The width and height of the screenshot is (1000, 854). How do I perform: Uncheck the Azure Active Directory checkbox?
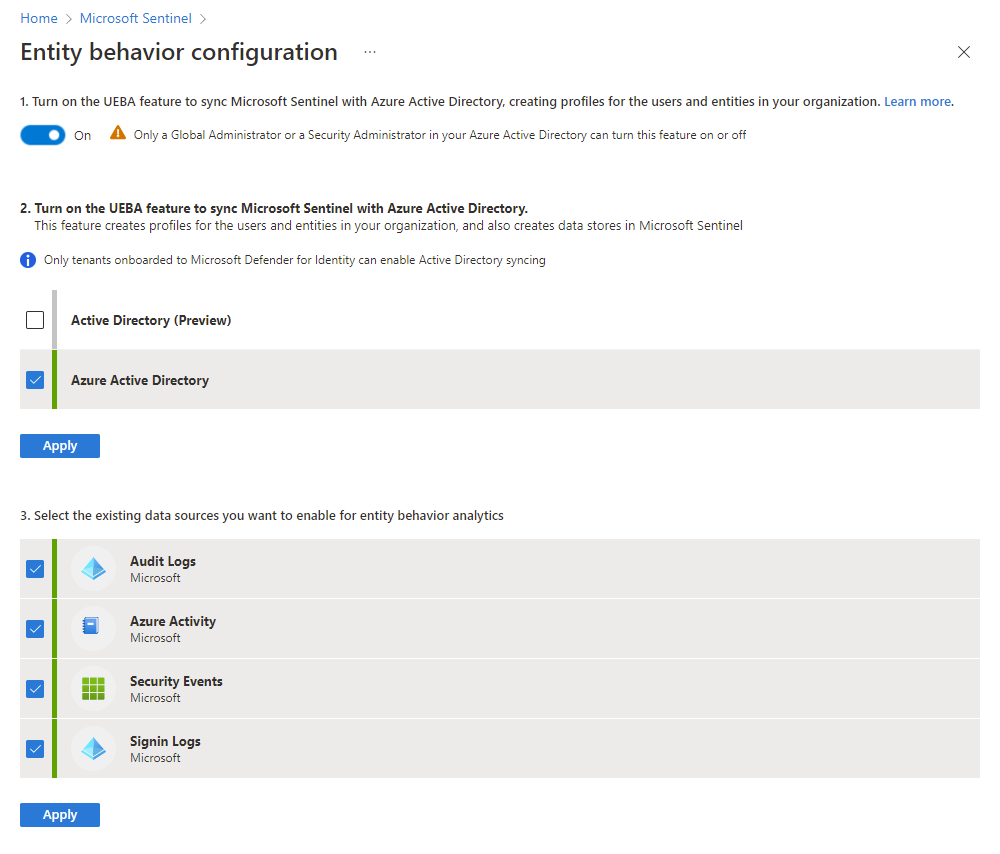pyautogui.click(x=35, y=380)
